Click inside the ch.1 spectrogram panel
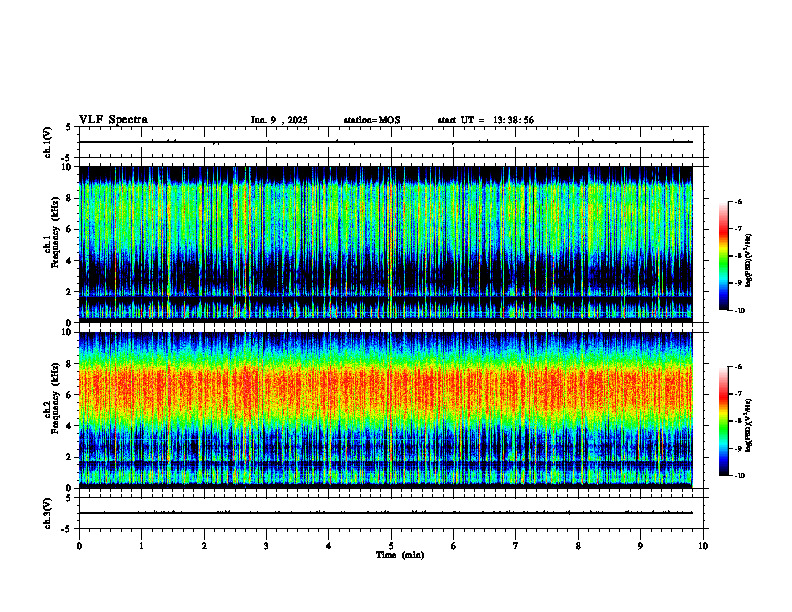 click(x=386, y=244)
